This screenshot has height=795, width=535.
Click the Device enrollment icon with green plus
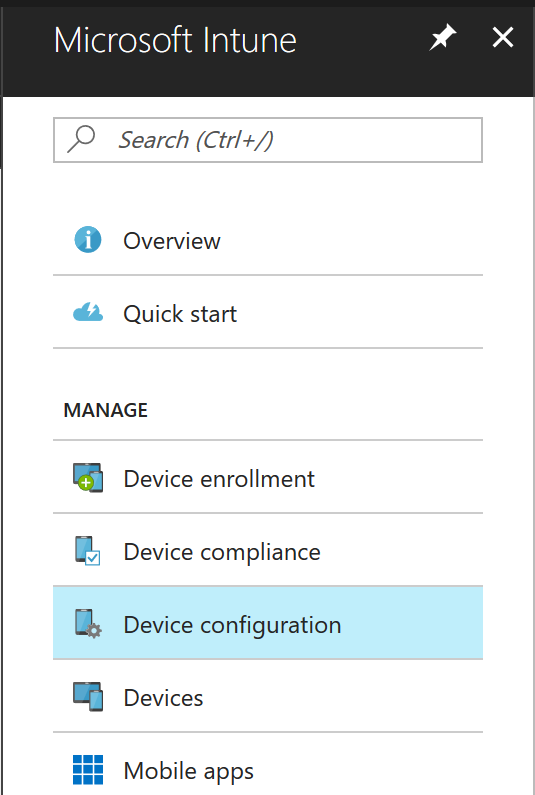click(88, 478)
